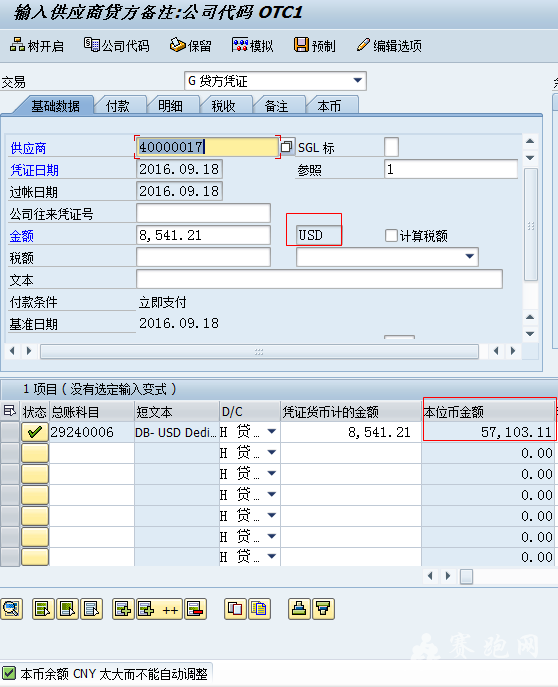Toggle the 计算税额 checkbox
558x687 pixels.
click(391, 235)
